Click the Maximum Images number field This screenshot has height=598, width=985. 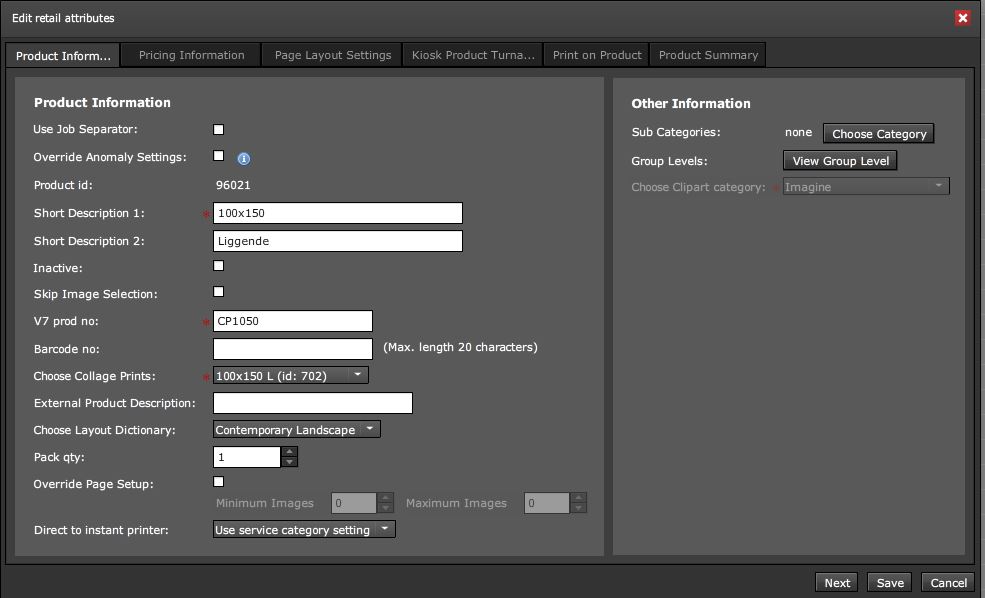coord(547,503)
